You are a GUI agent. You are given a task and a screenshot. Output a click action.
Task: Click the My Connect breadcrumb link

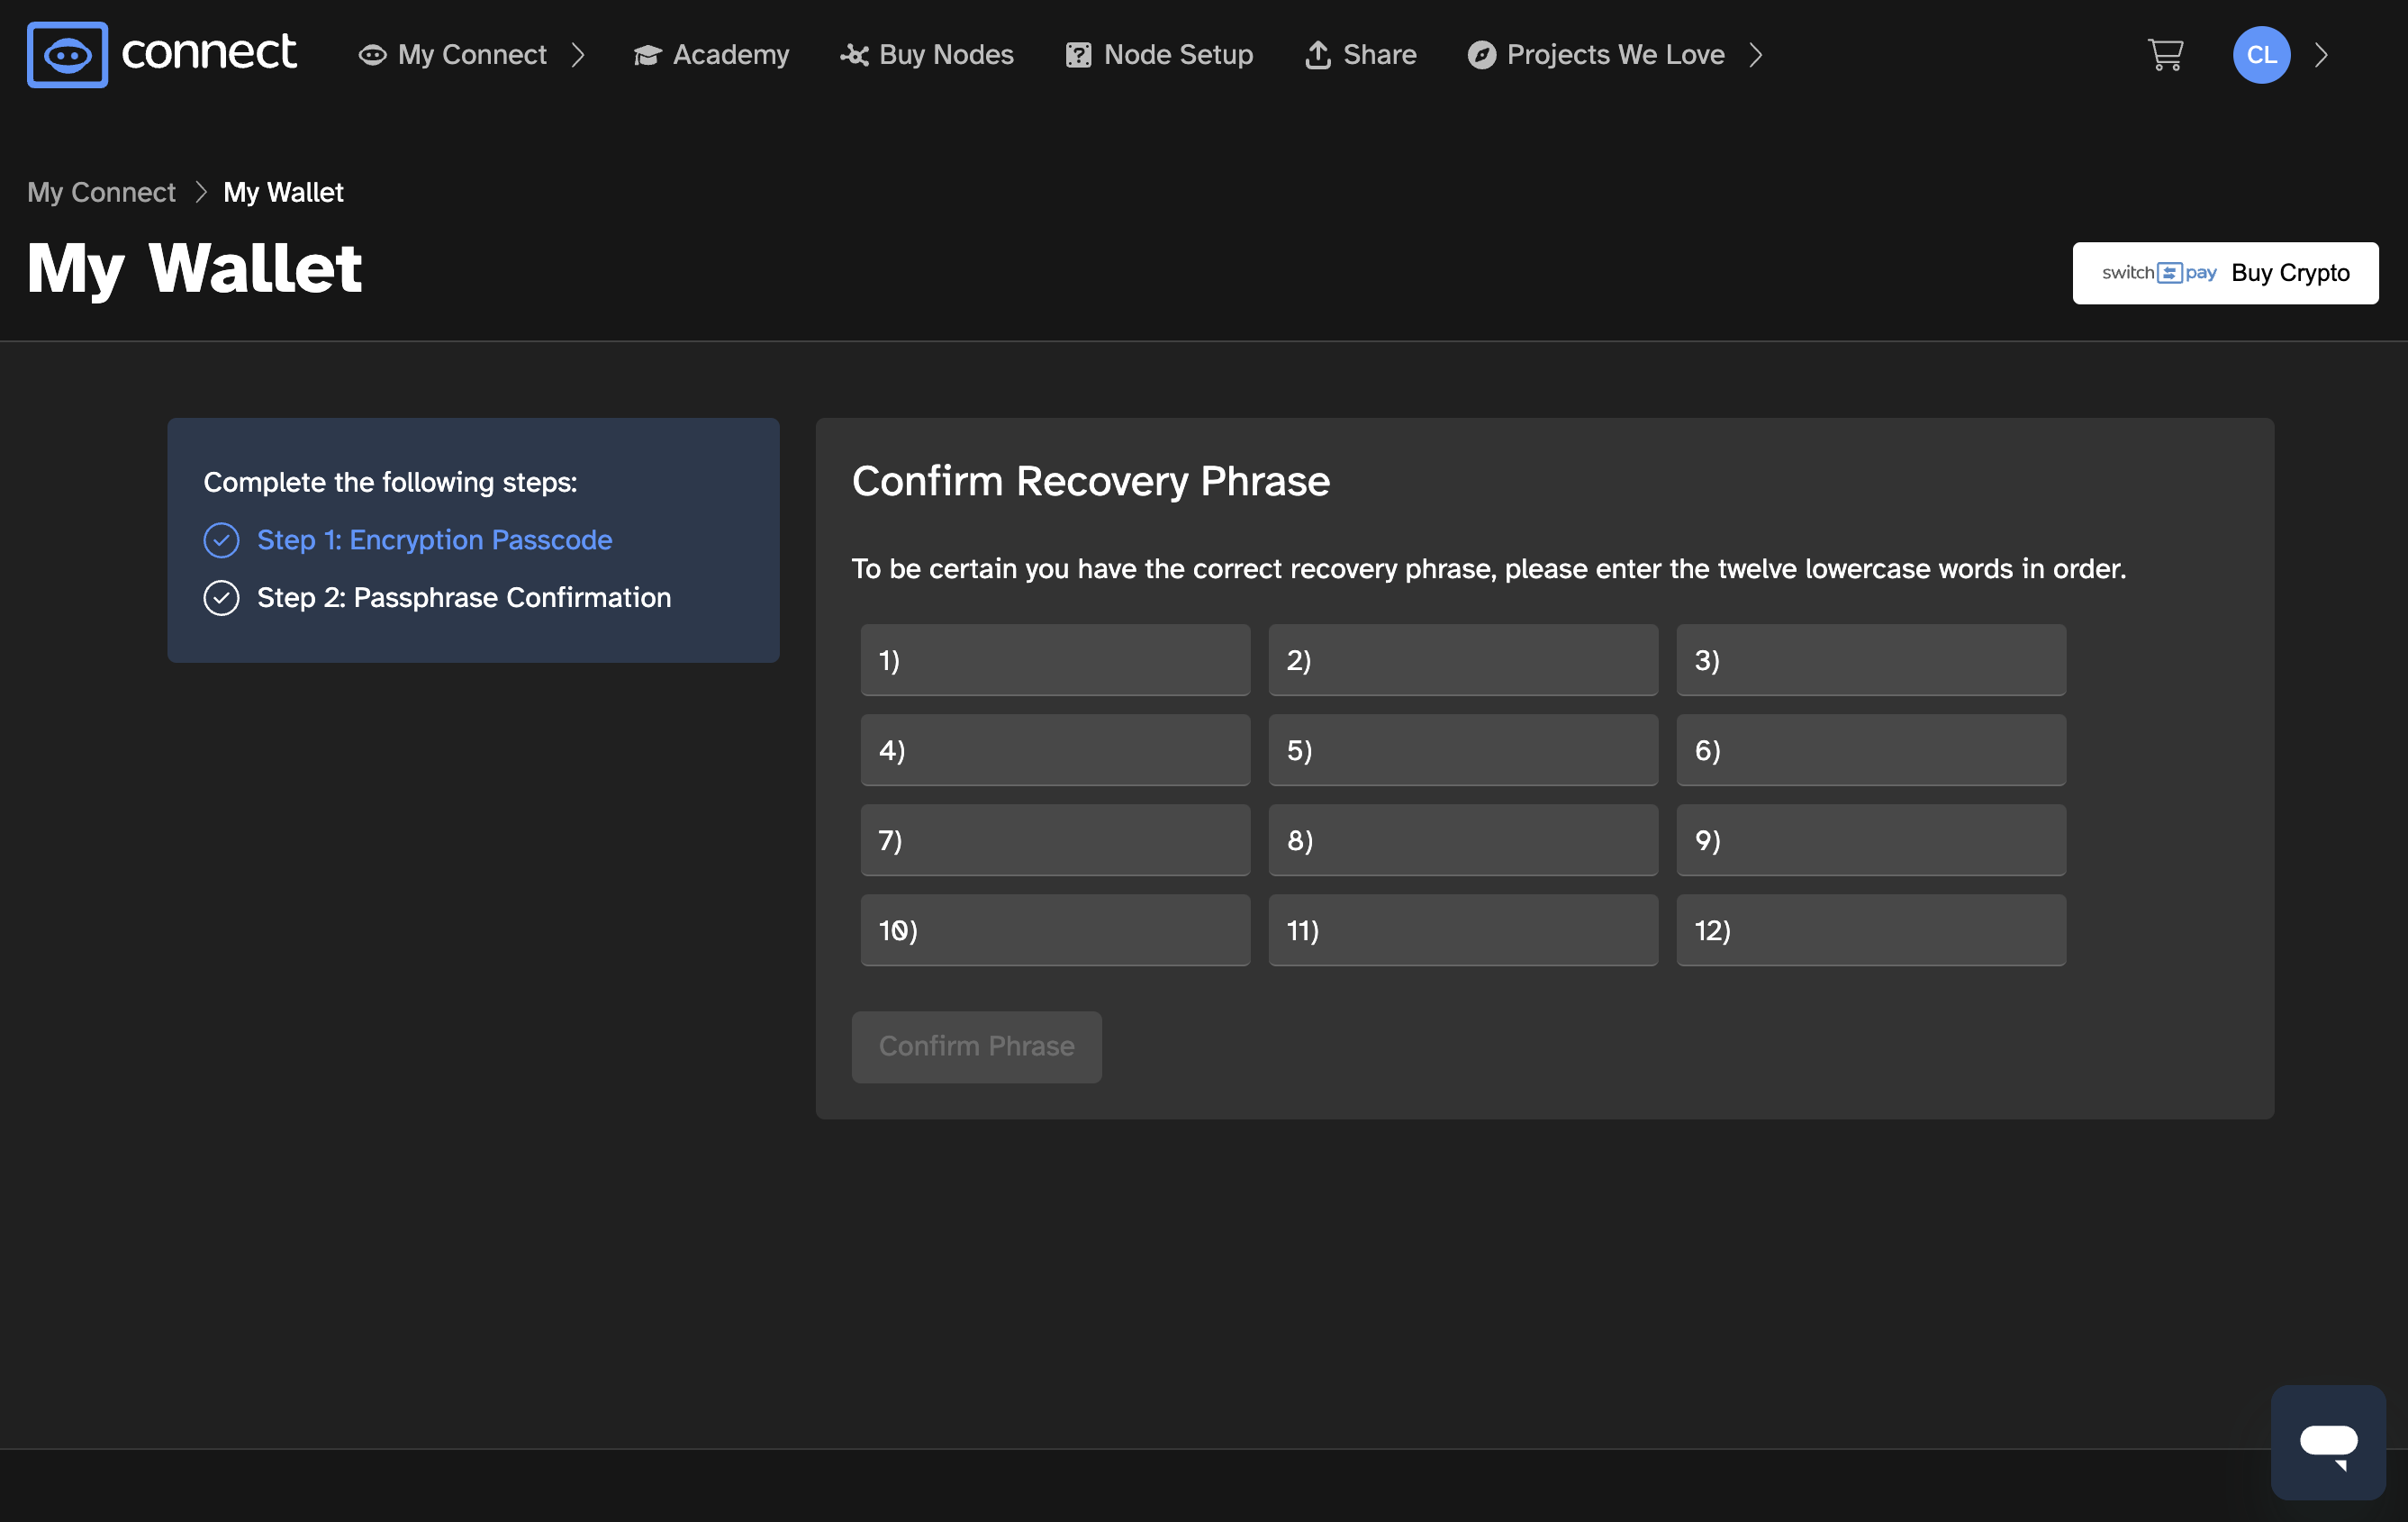click(x=101, y=192)
